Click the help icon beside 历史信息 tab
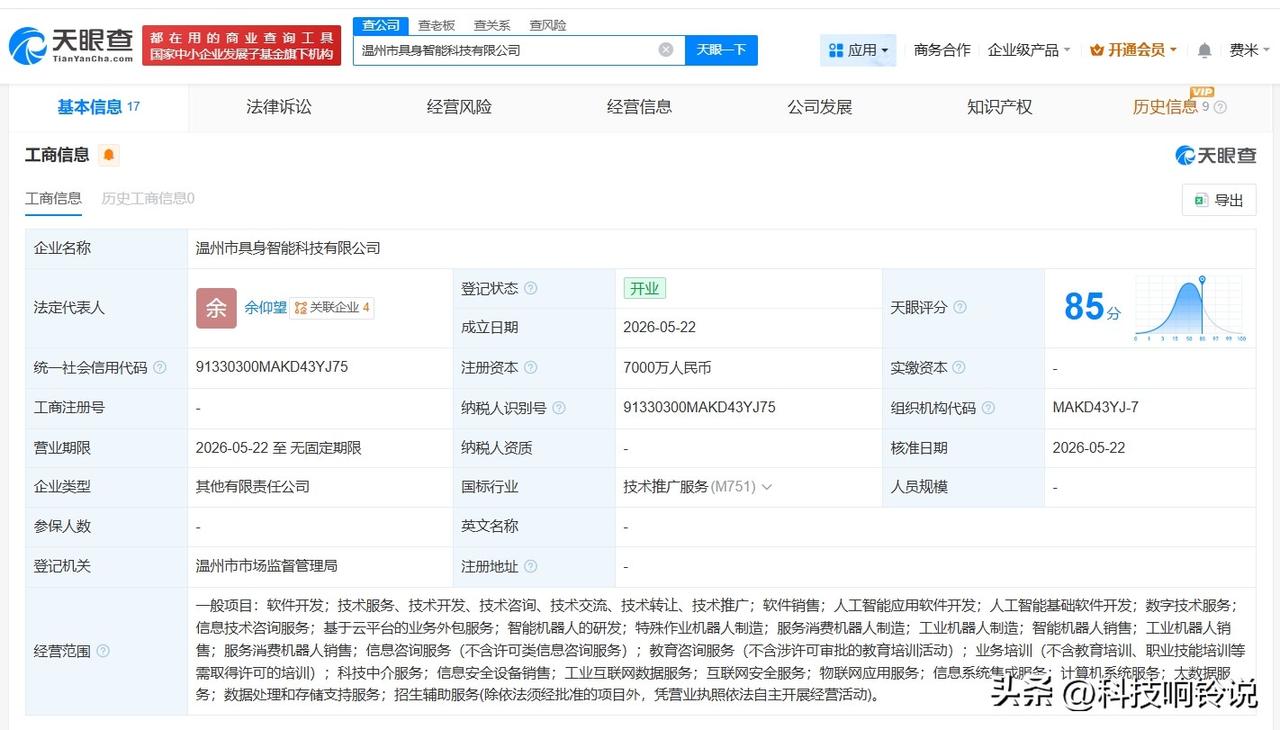This screenshot has height=730, width=1280. pyautogui.click(x=1220, y=107)
